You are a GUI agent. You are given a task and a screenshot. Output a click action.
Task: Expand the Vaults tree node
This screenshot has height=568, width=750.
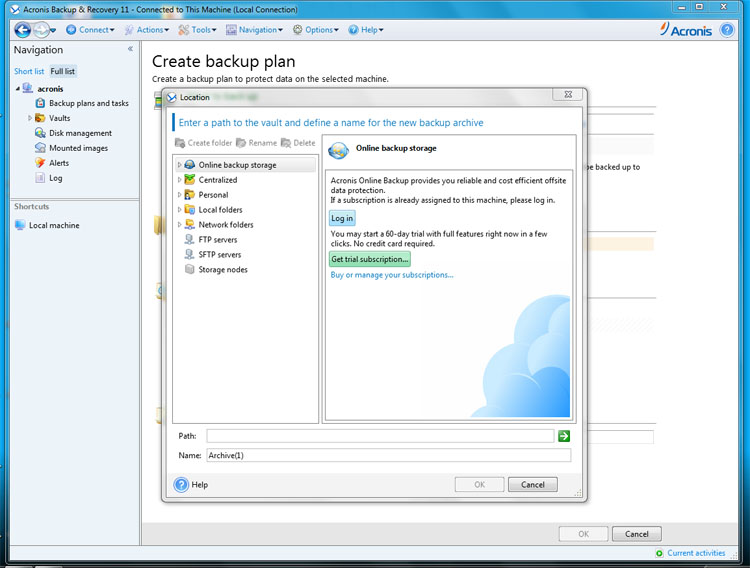[x=30, y=118]
